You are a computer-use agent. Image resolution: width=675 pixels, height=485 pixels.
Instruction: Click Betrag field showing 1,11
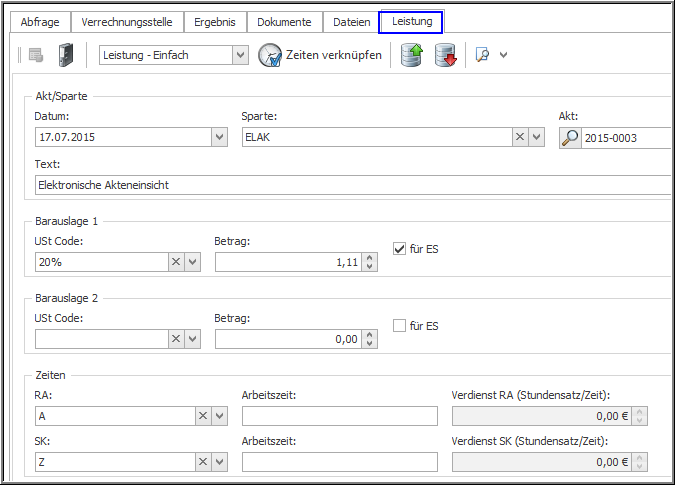pos(289,262)
